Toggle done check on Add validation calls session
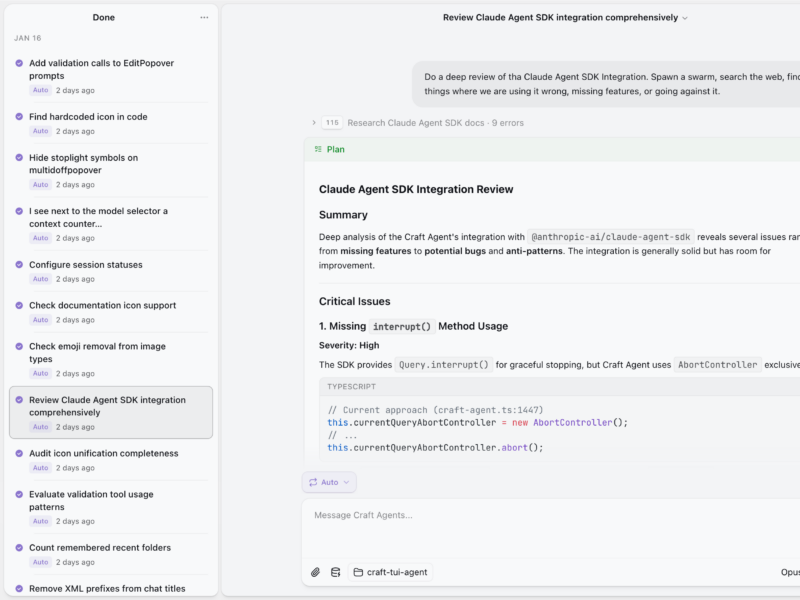 point(19,63)
